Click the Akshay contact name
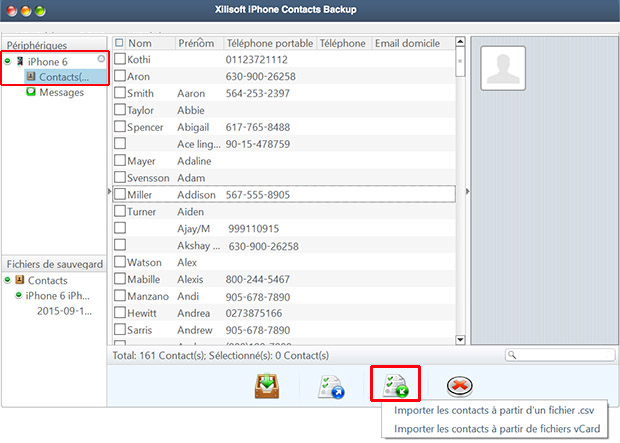Viewport: 620px width, 443px height. pos(198,246)
